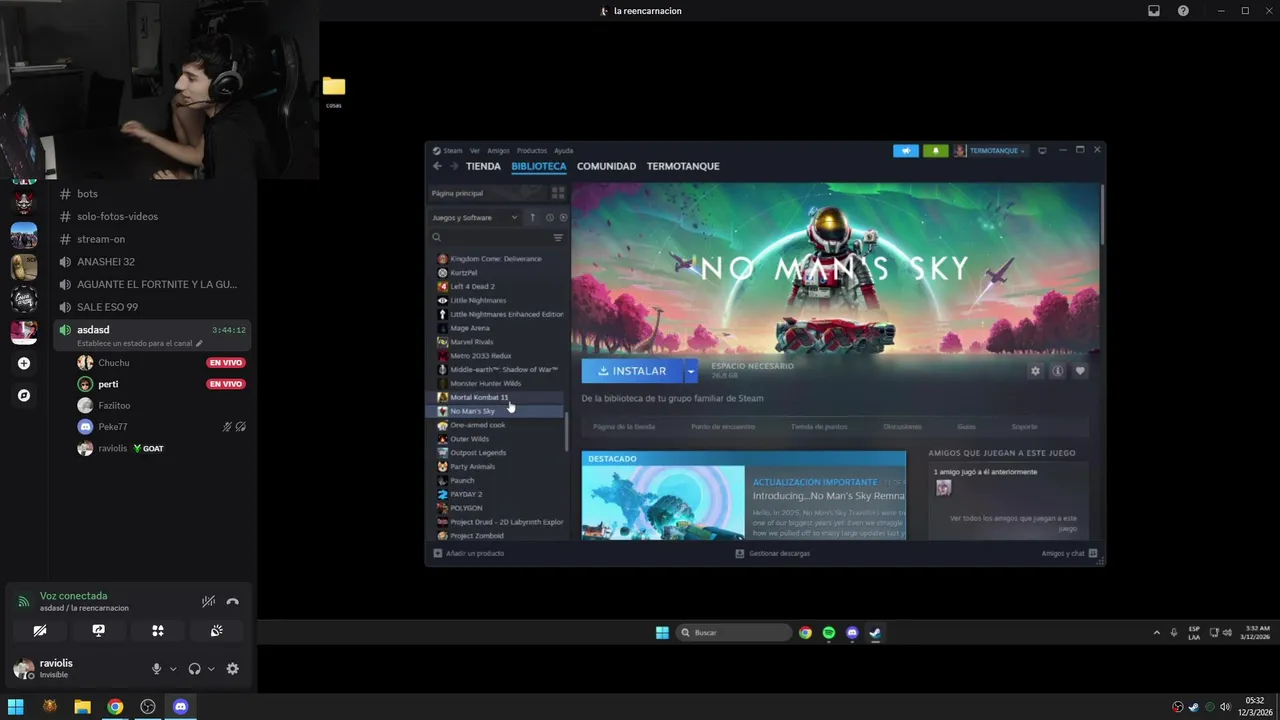Add No Man's Sky to favorites heart

click(x=1080, y=371)
